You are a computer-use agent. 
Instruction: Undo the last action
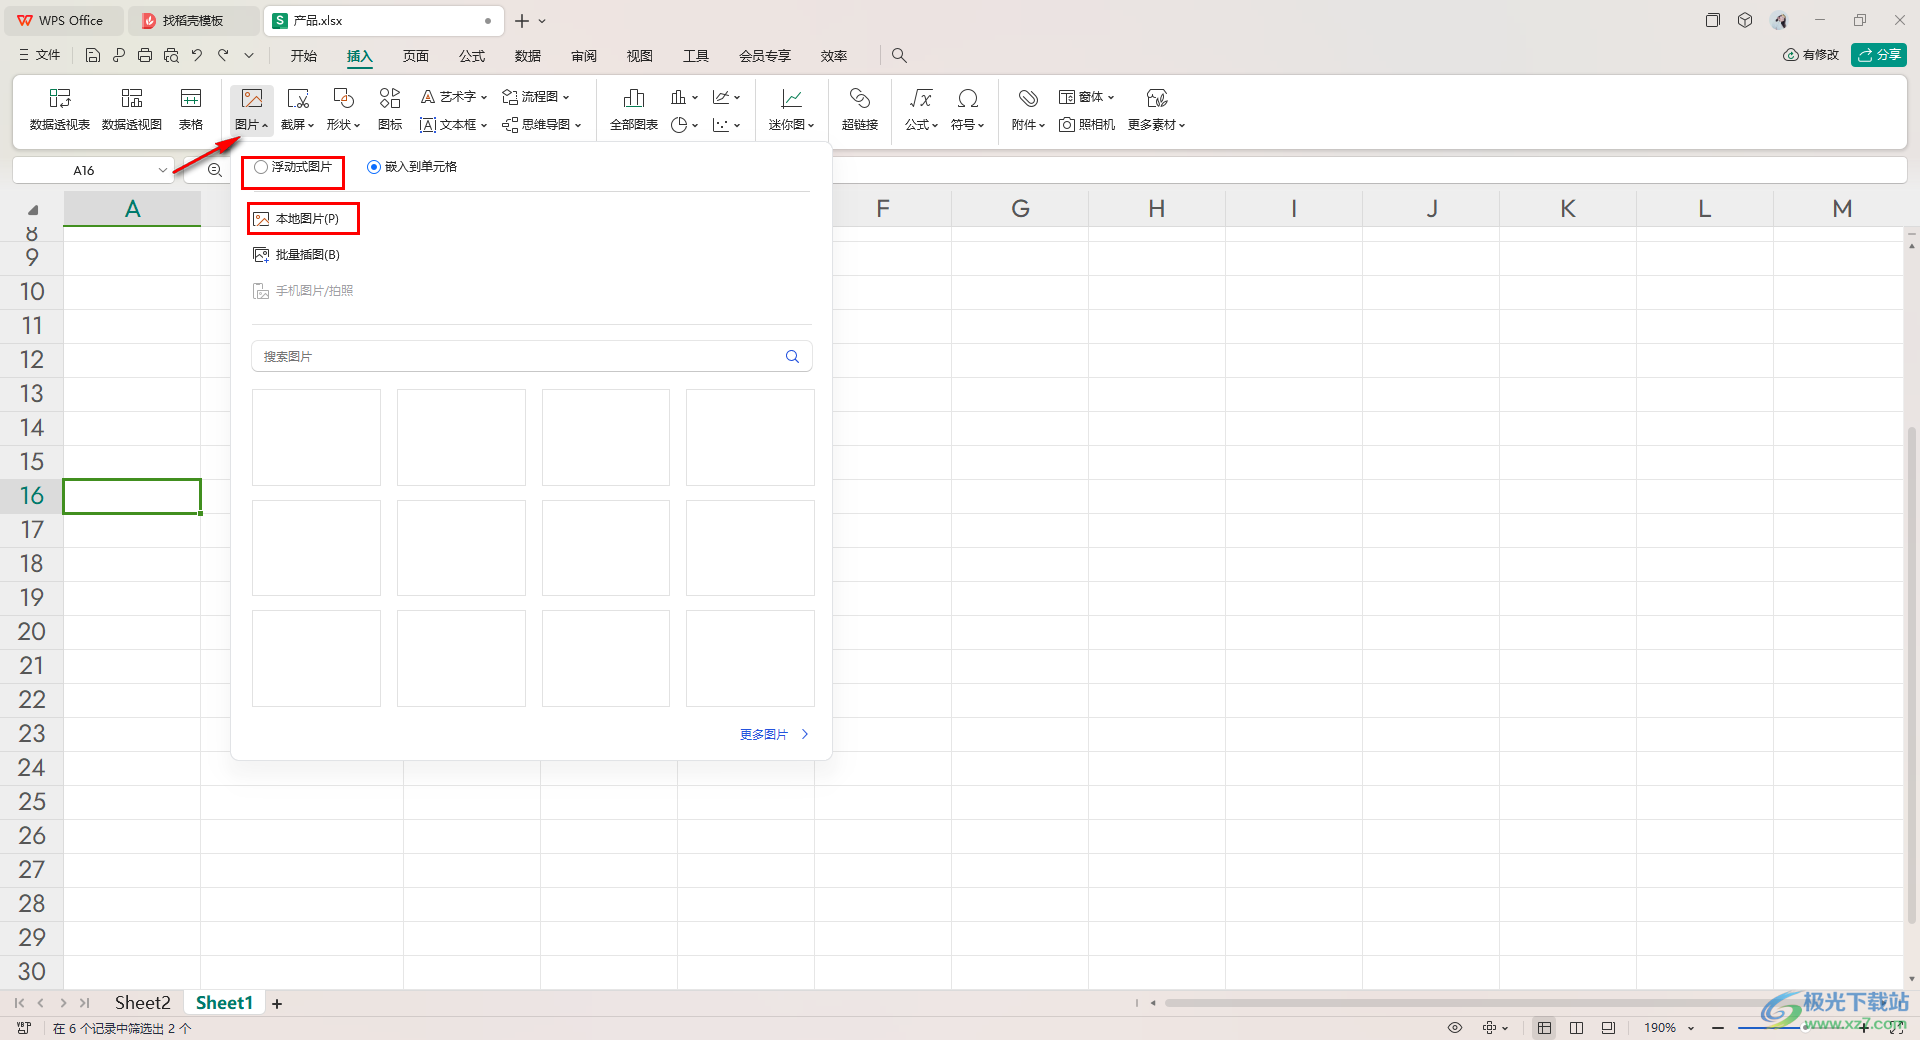tap(197, 55)
